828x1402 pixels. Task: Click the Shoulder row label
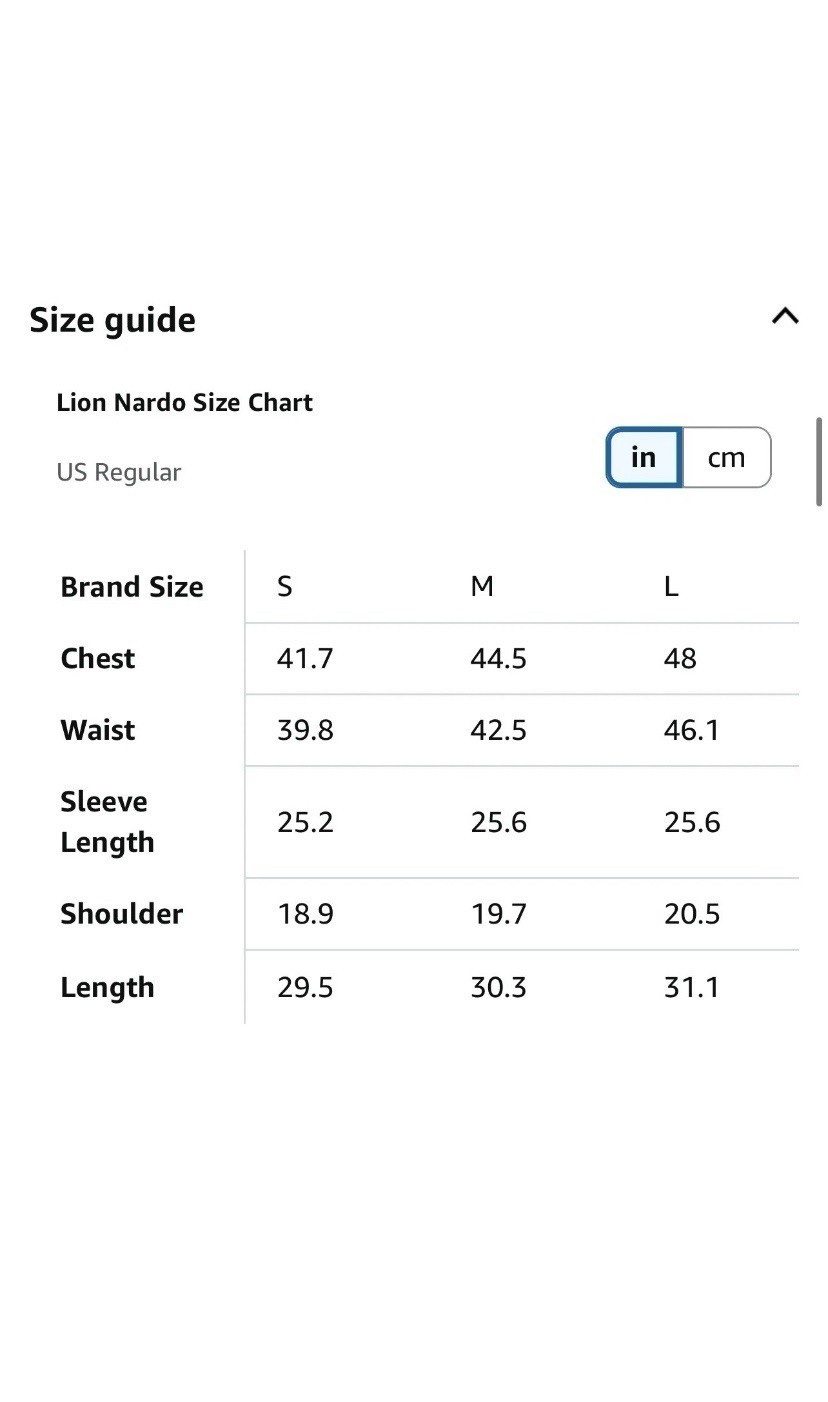[x=122, y=914]
